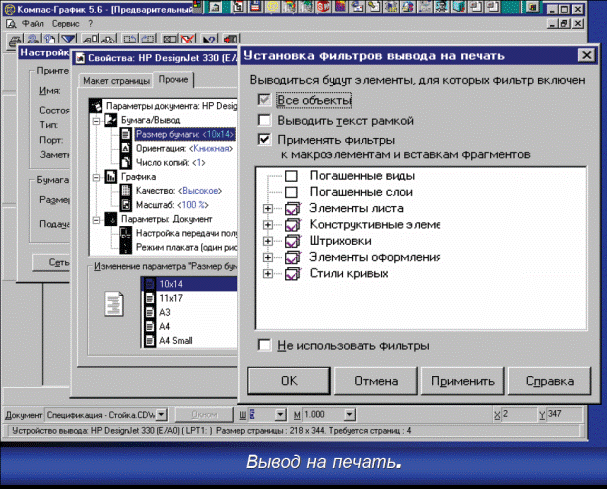Screen dimensions: 607x489
Task: Select the Прочие tab
Action: click(173, 79)
